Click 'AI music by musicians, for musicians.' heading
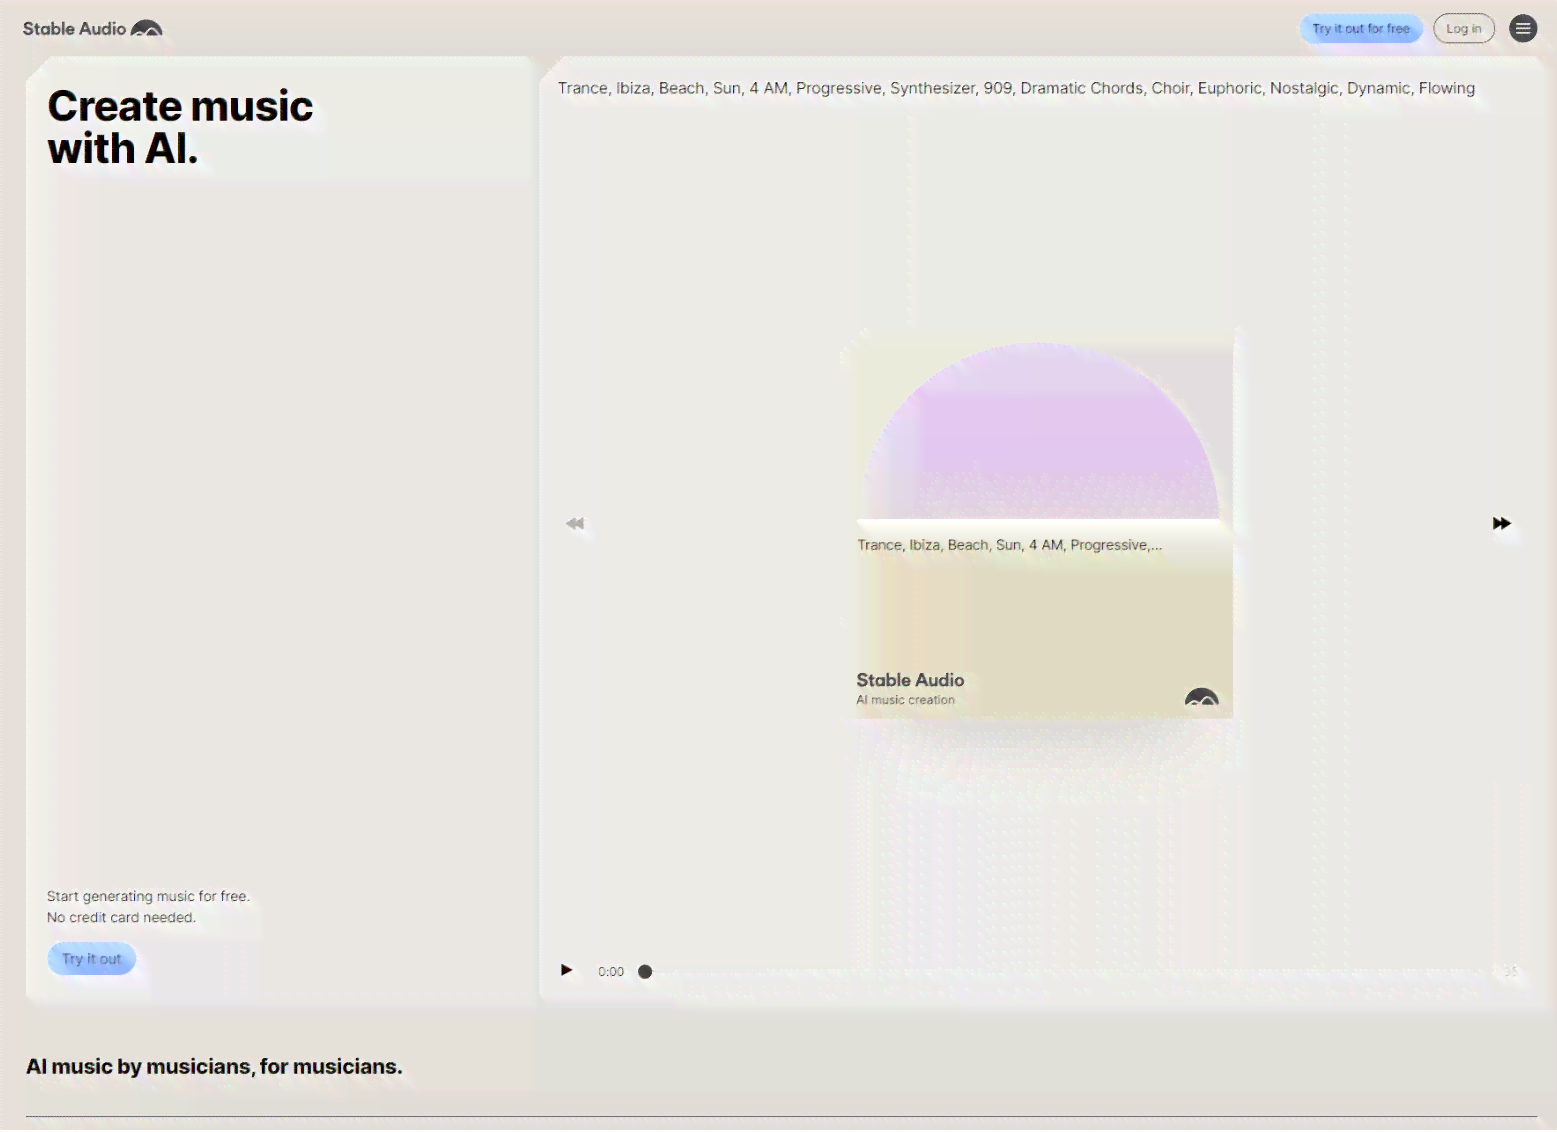 (x=214, y=1066)
